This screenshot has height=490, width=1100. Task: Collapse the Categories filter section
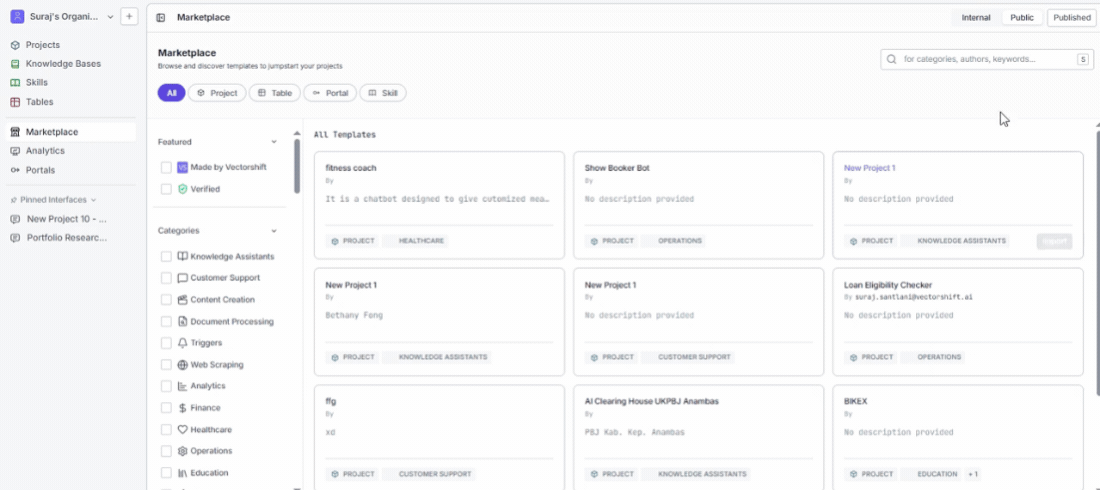274,231
